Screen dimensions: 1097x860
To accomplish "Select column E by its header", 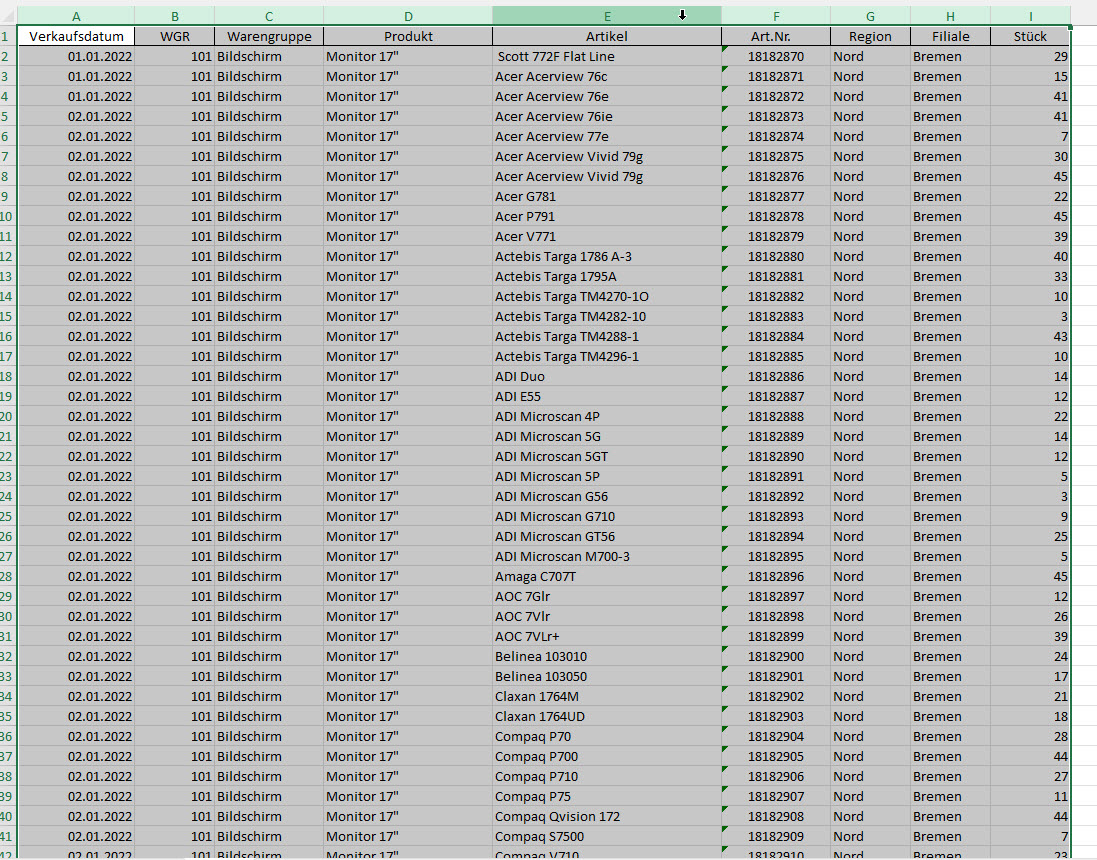I will click(606, 15).
